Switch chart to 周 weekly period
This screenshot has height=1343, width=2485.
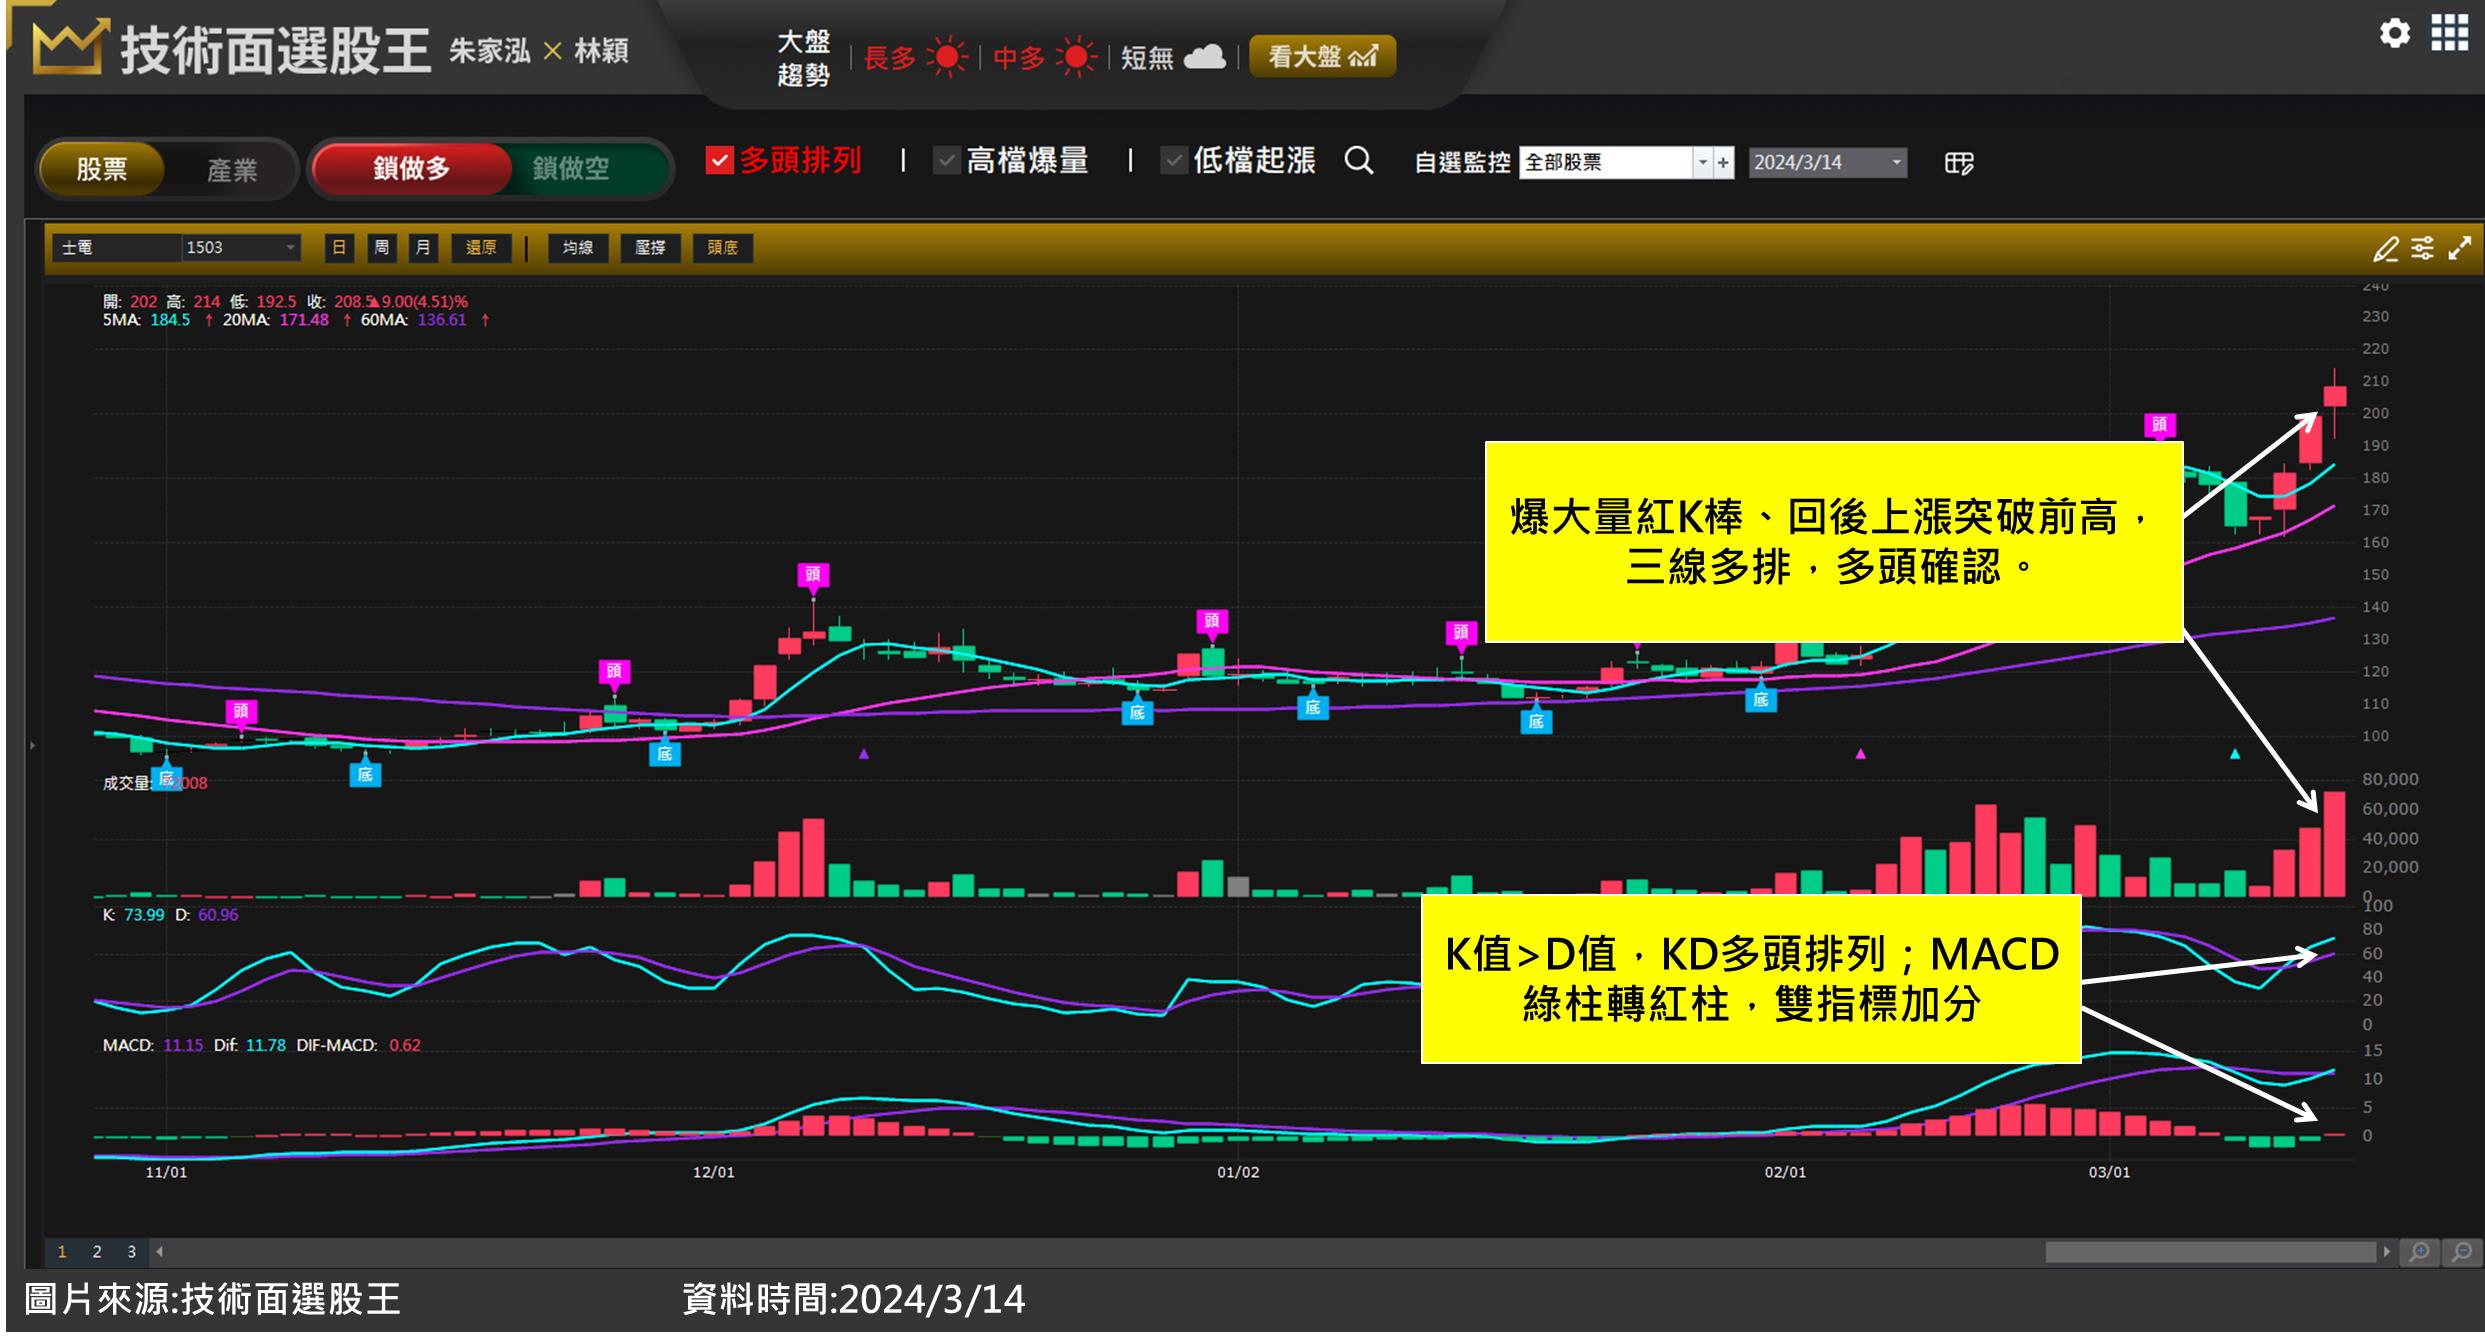(x=381, y=248)
